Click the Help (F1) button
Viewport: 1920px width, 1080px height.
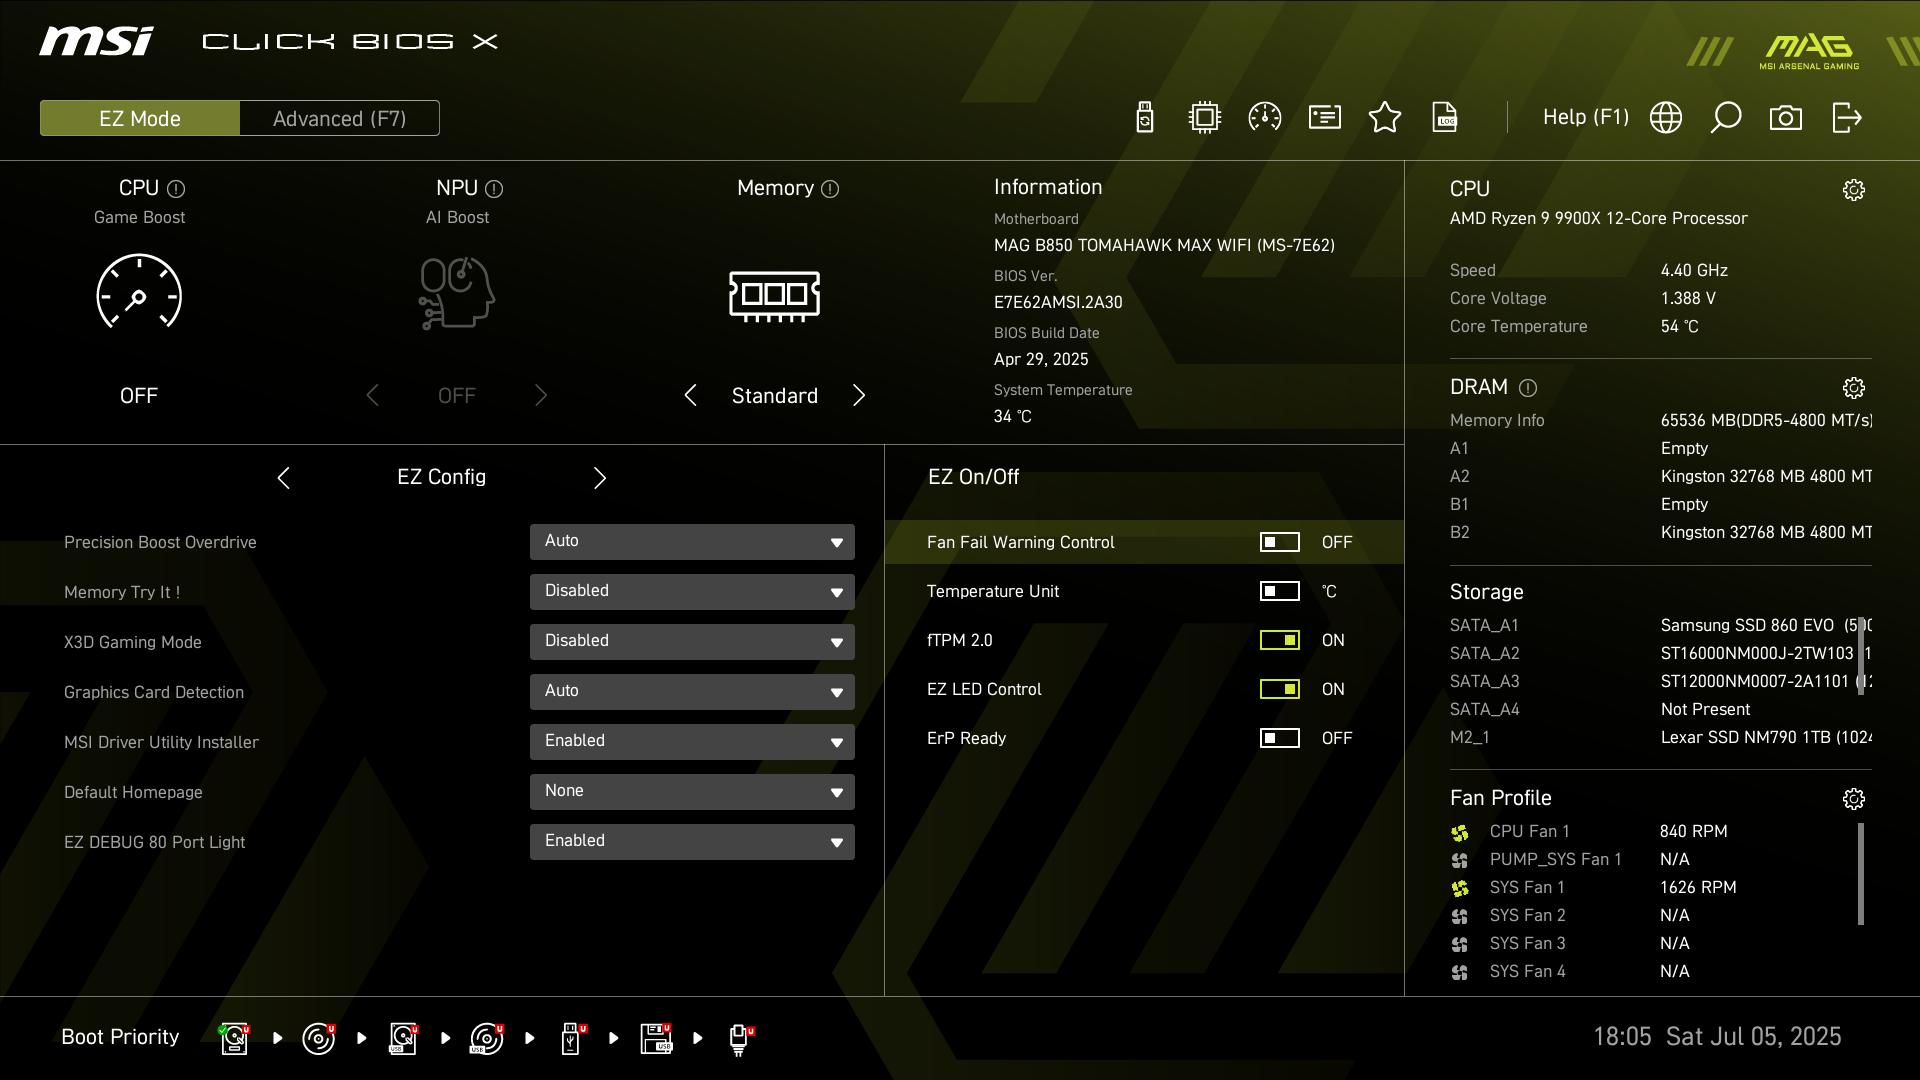[x=1585, y=117]
